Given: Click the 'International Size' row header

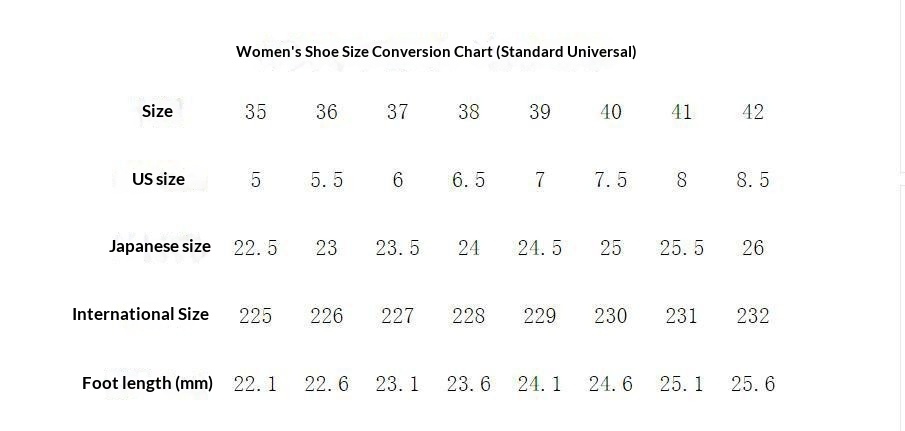Looking at the screenshot, I should pos(140,314).
